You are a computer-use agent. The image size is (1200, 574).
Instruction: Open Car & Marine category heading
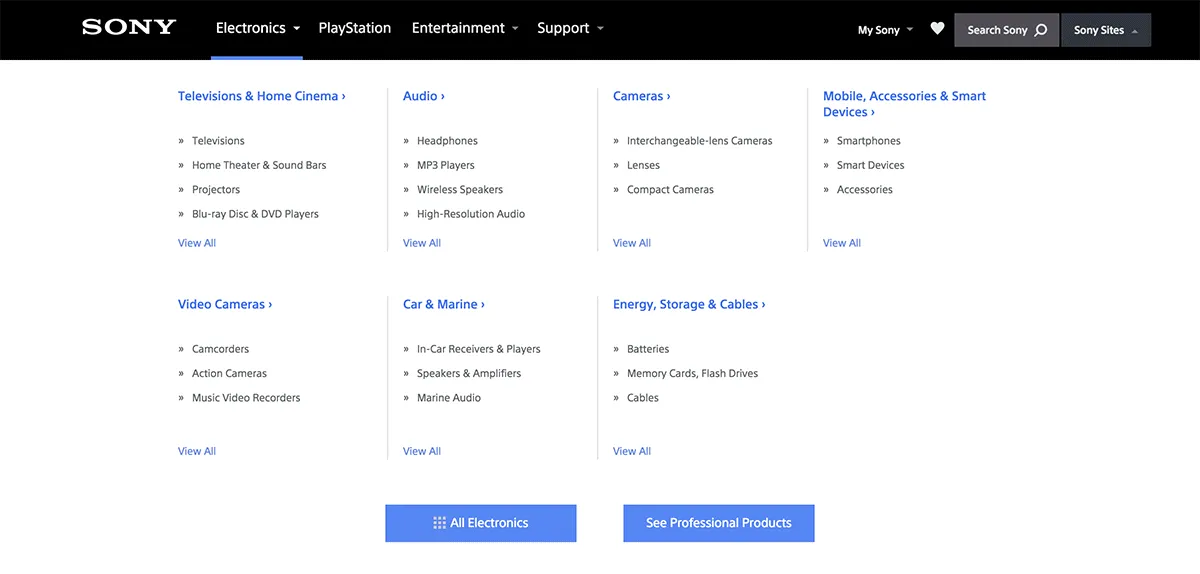tap(443, 304)
